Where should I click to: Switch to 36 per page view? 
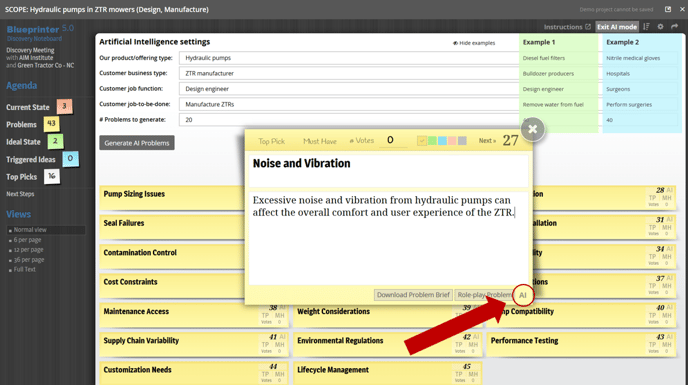(x=29, y=259)
